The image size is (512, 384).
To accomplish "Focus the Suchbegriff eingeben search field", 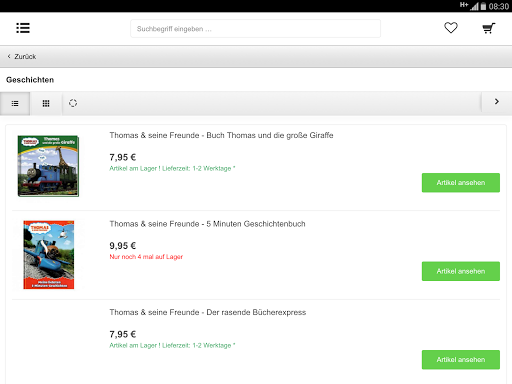I will pyautogui.click(x=255, y=29).
